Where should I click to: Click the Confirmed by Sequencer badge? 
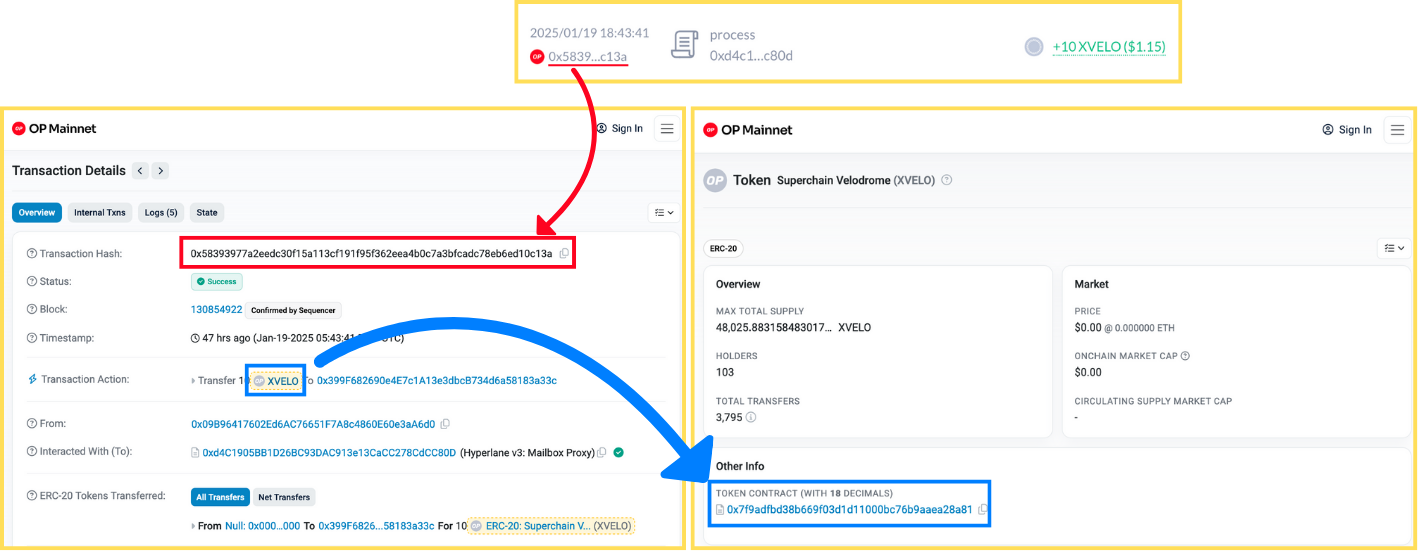(294, 310)
